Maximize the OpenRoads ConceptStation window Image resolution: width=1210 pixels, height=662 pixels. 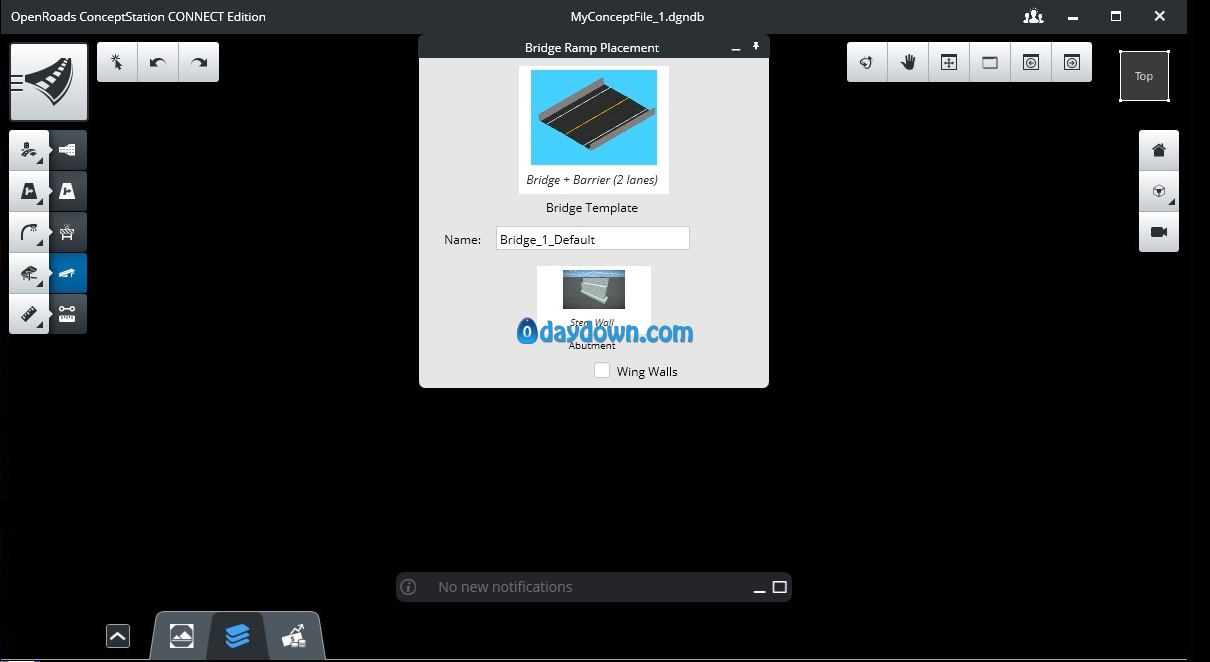coord(1116,17)
